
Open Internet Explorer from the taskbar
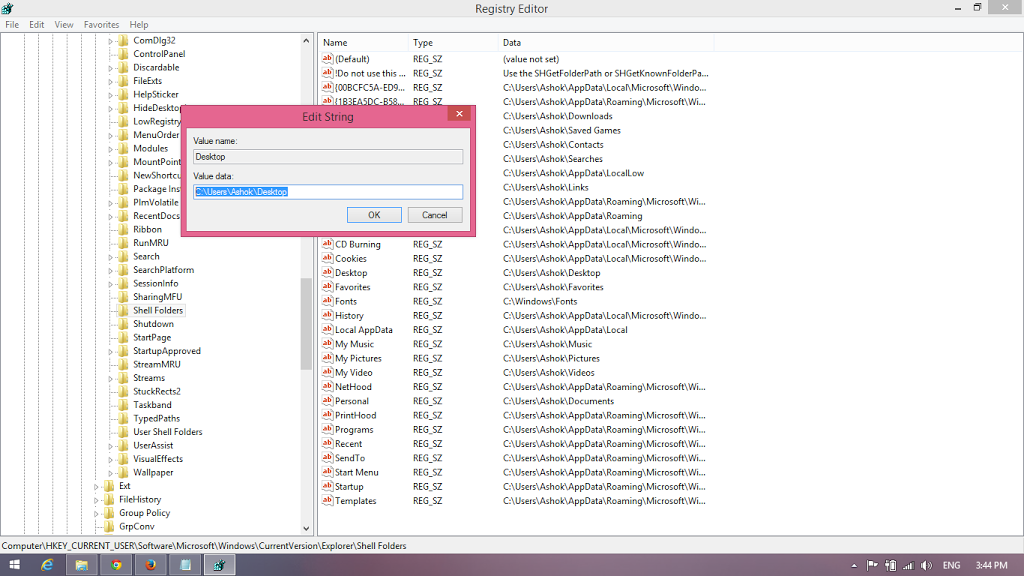(47, 565)
